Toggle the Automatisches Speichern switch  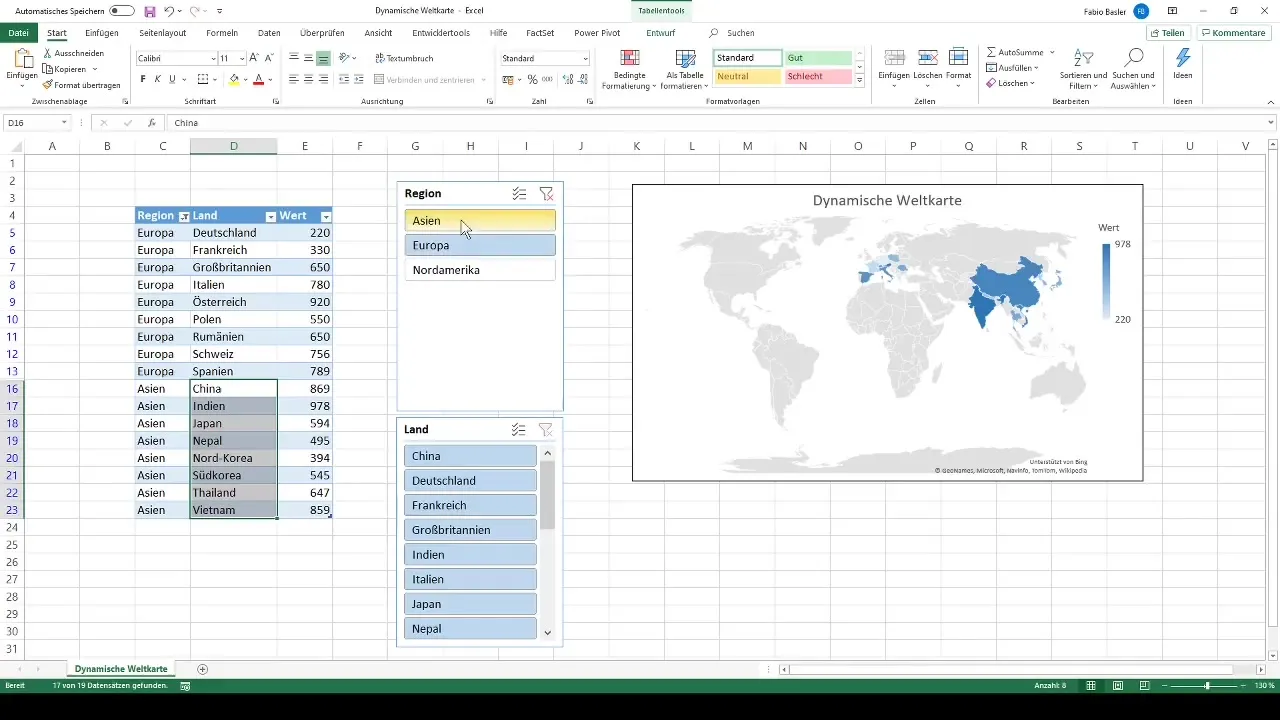click(122, 11)
